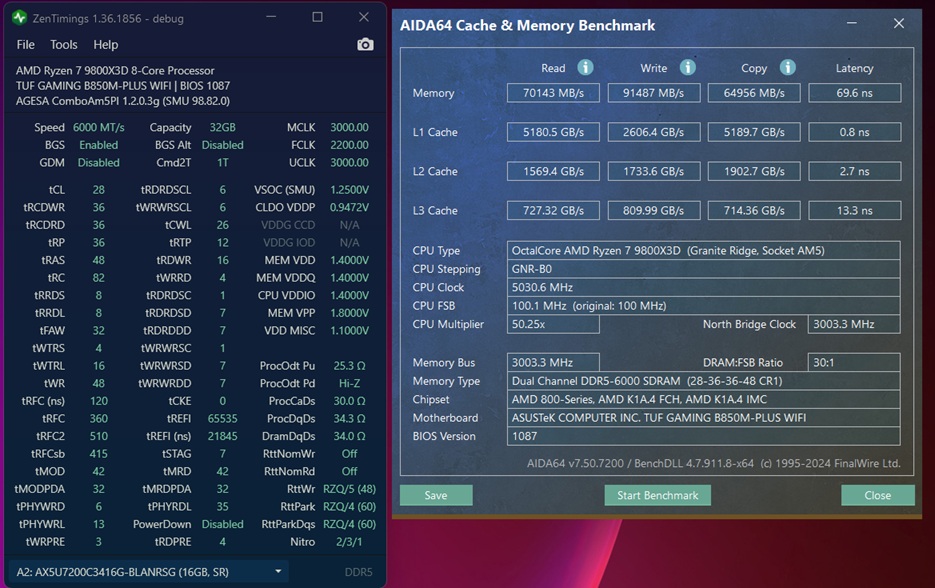The image size is (935, 588).
Task: Take screenshot with ZenTimings camera icon
Action: [x=365, y=45]
